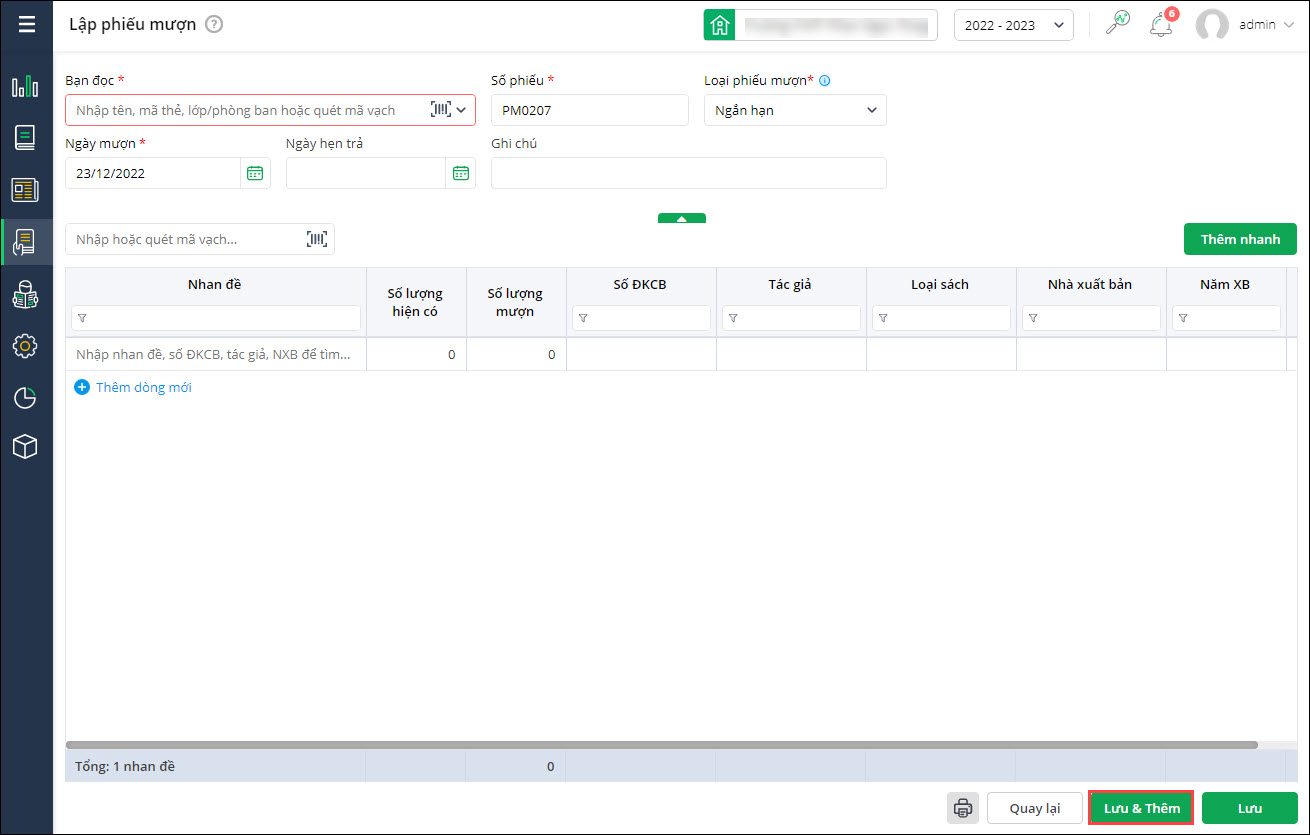
Task: Open the bar chart dashboard in sidebar
Action: click(25, 86)
